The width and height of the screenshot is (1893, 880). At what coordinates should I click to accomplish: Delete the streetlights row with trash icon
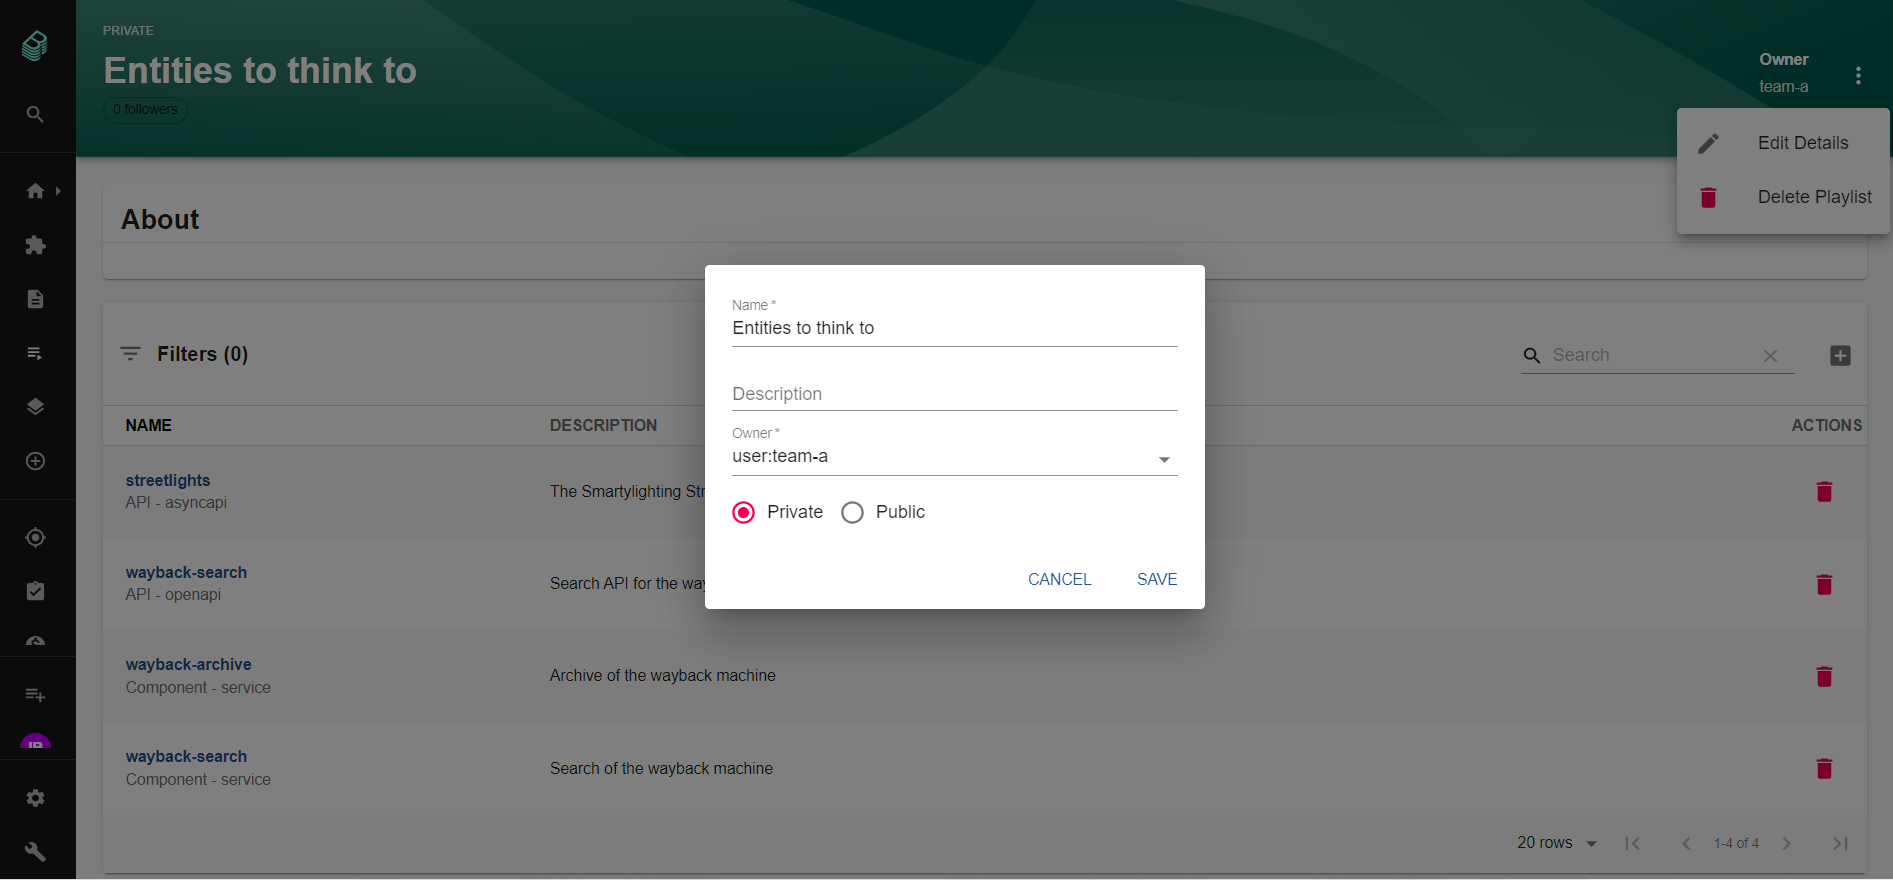pos(1824,492)
